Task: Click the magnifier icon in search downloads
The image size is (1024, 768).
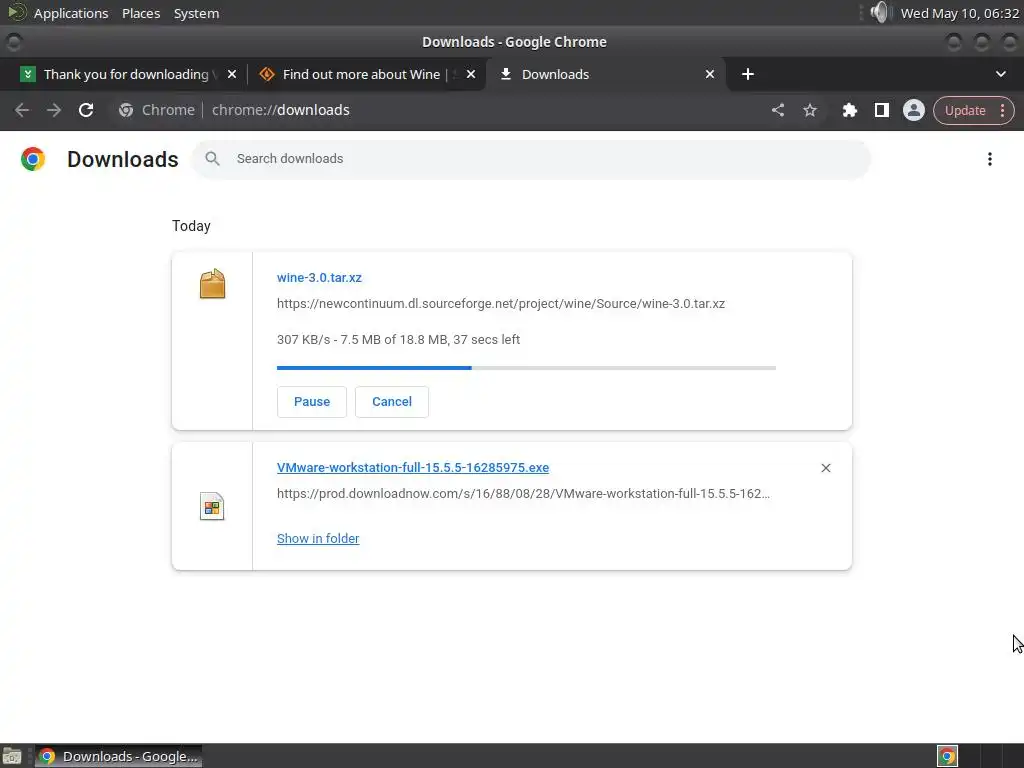Action: point(212,159)
